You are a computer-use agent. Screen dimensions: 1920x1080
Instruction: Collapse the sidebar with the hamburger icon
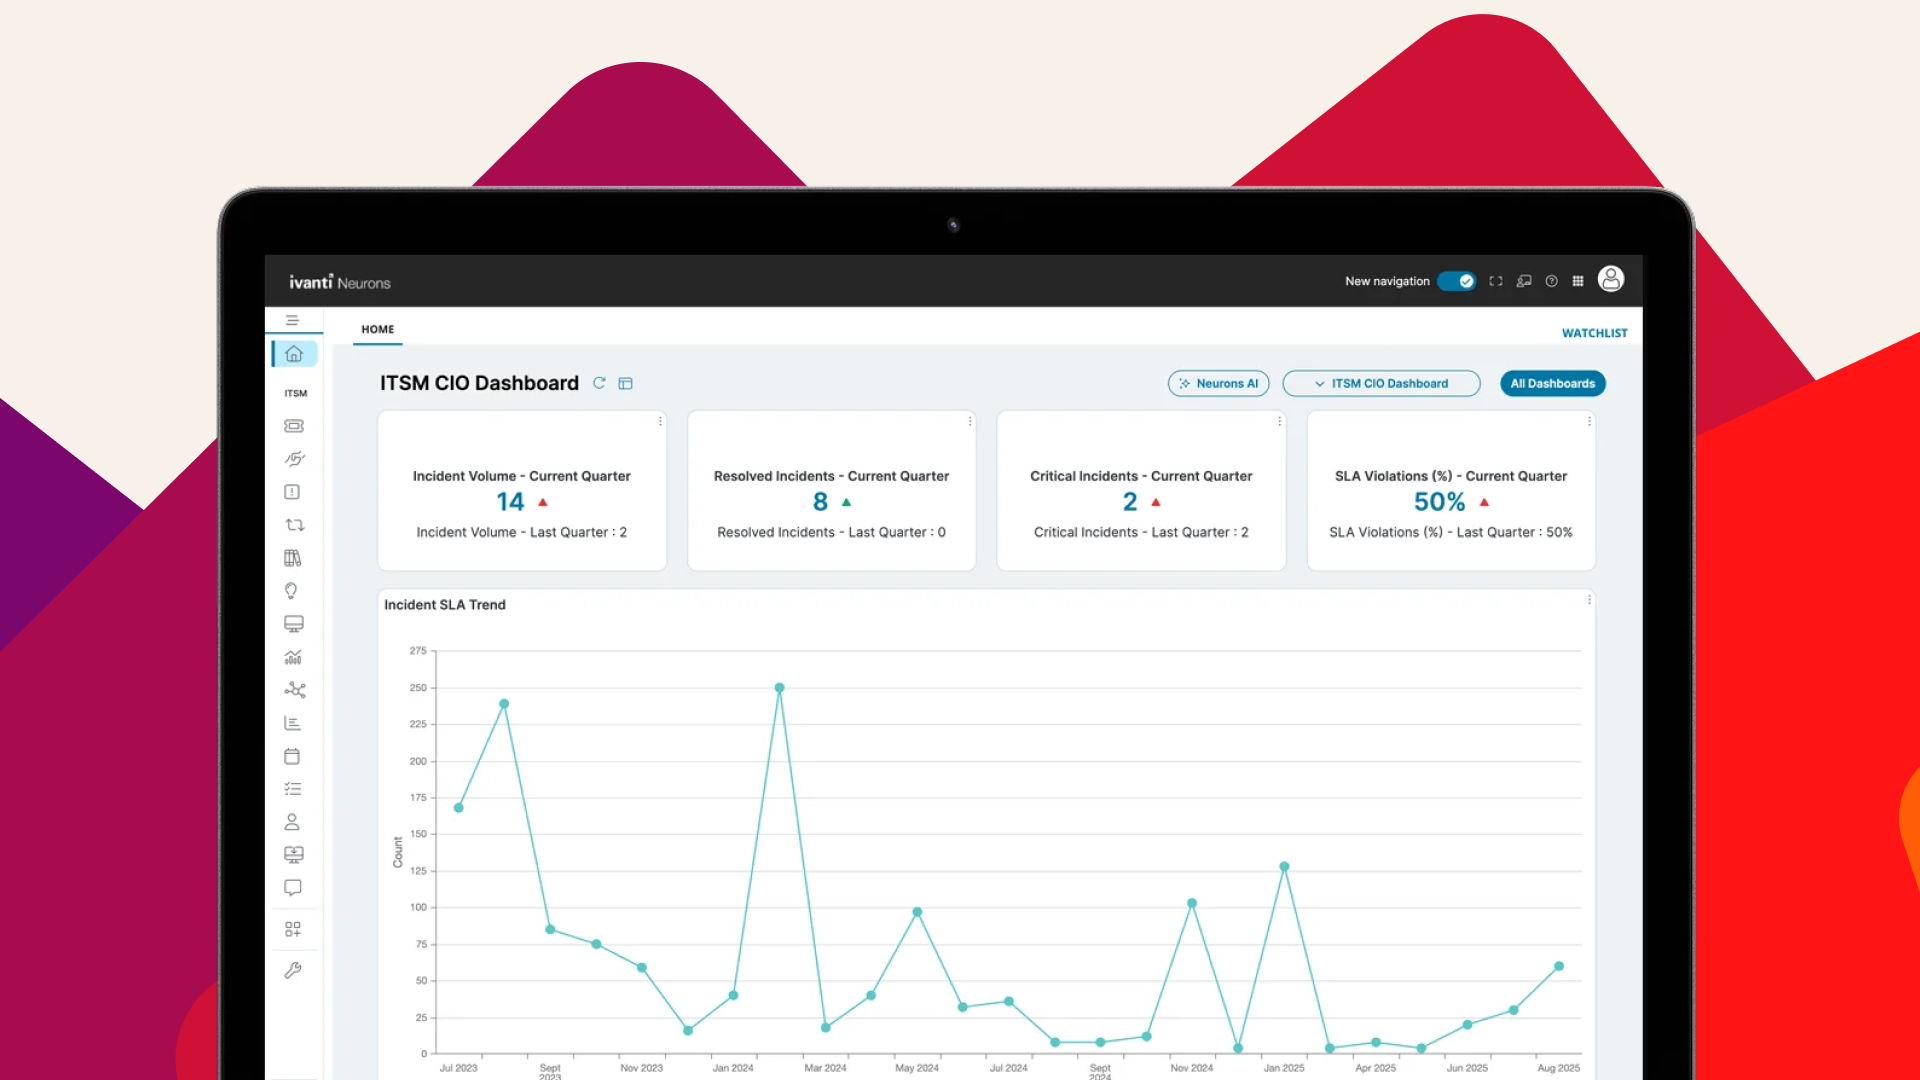tap(292, 321)
